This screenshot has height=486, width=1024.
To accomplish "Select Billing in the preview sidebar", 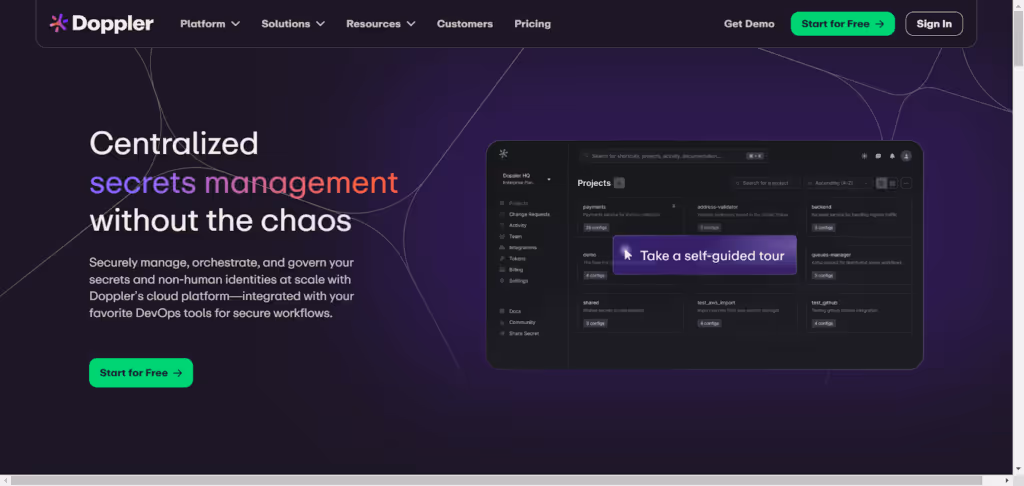I will tap(511, 270).
